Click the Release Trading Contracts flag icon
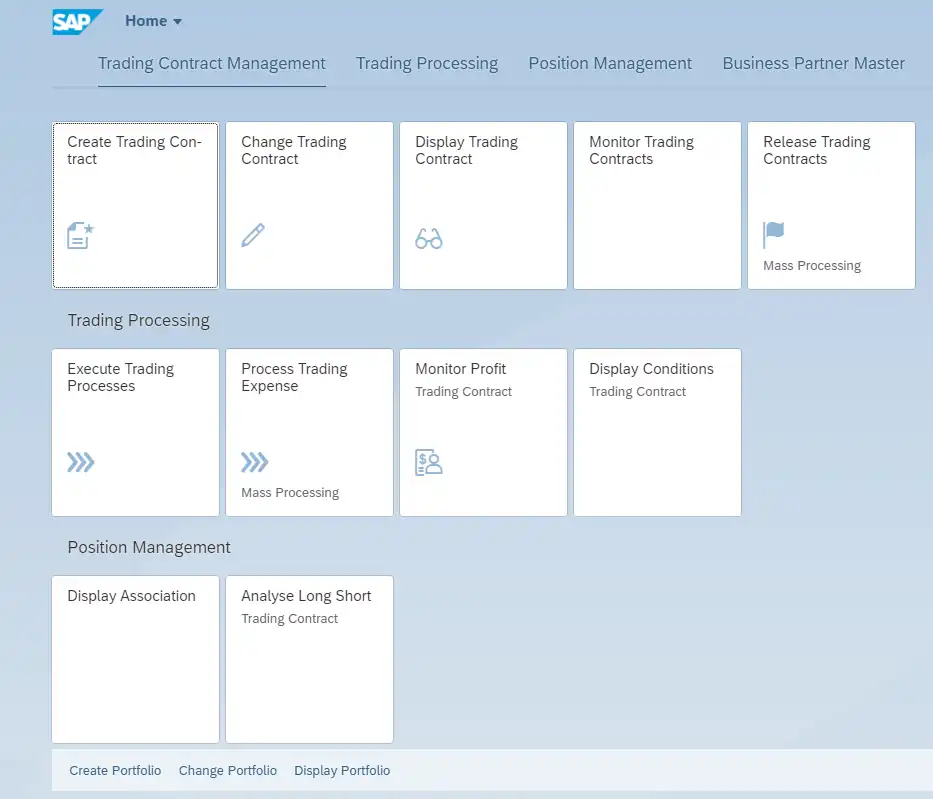Screen dimensions: 933x799 coord(774,234)
